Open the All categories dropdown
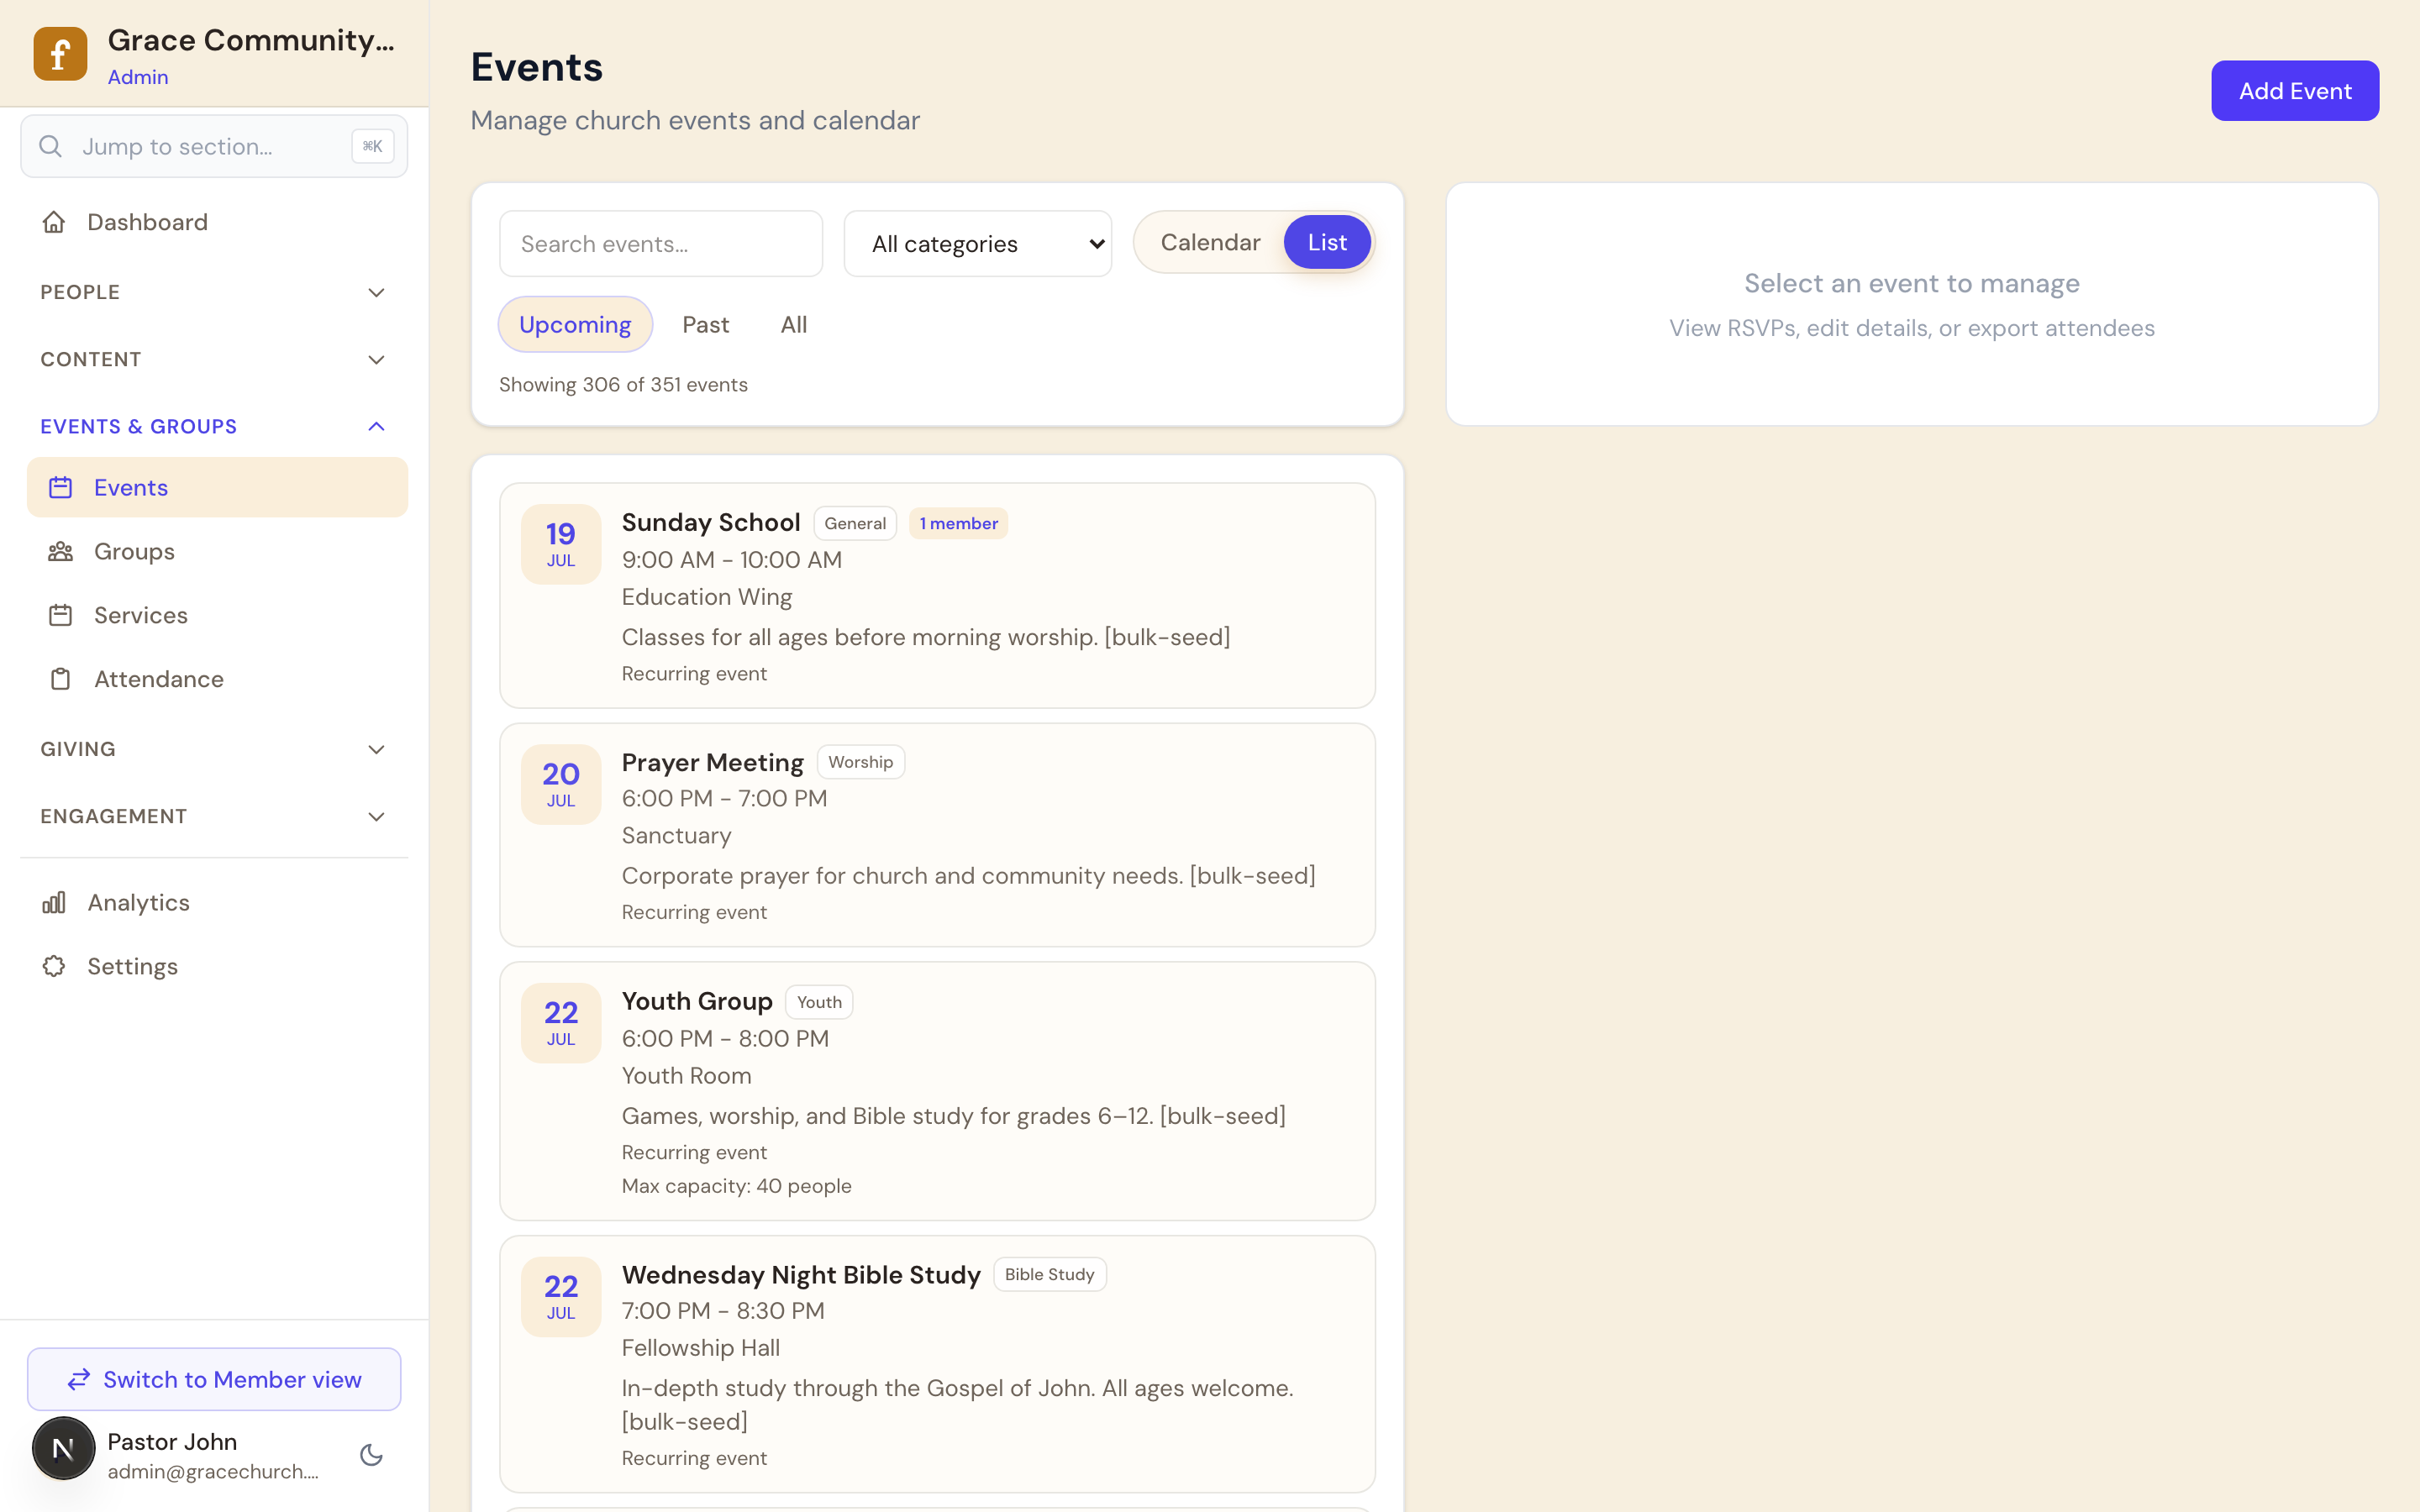The image size is (2420, 1512). (x=978, y=244)
